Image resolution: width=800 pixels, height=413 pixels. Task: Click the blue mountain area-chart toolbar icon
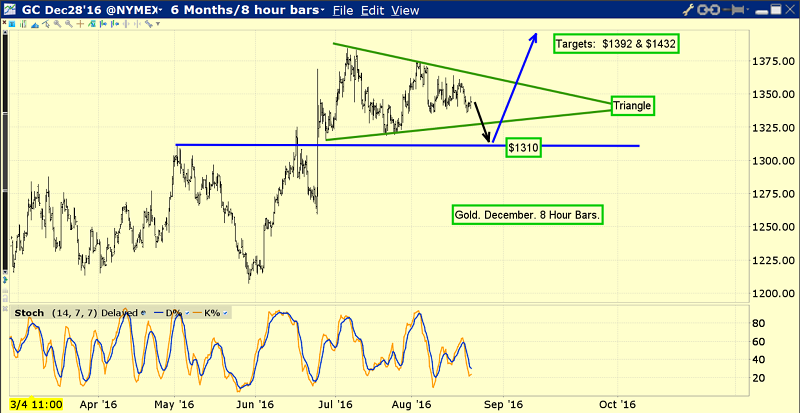coord(35,25)
